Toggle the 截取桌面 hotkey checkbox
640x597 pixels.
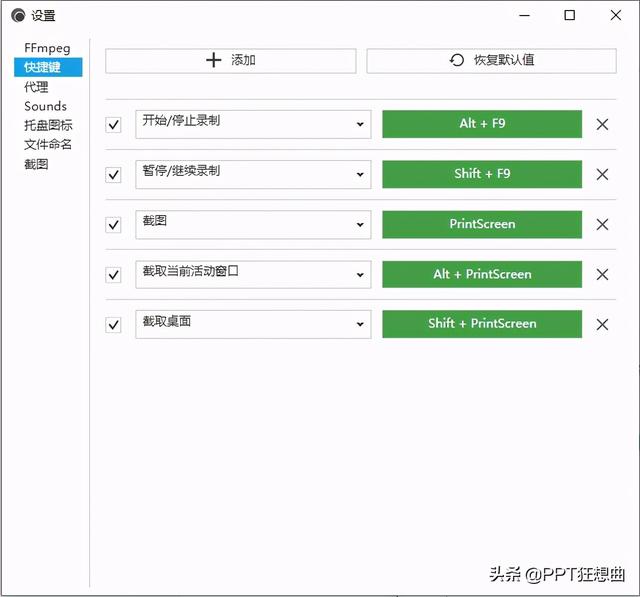[x=114, y=324]
